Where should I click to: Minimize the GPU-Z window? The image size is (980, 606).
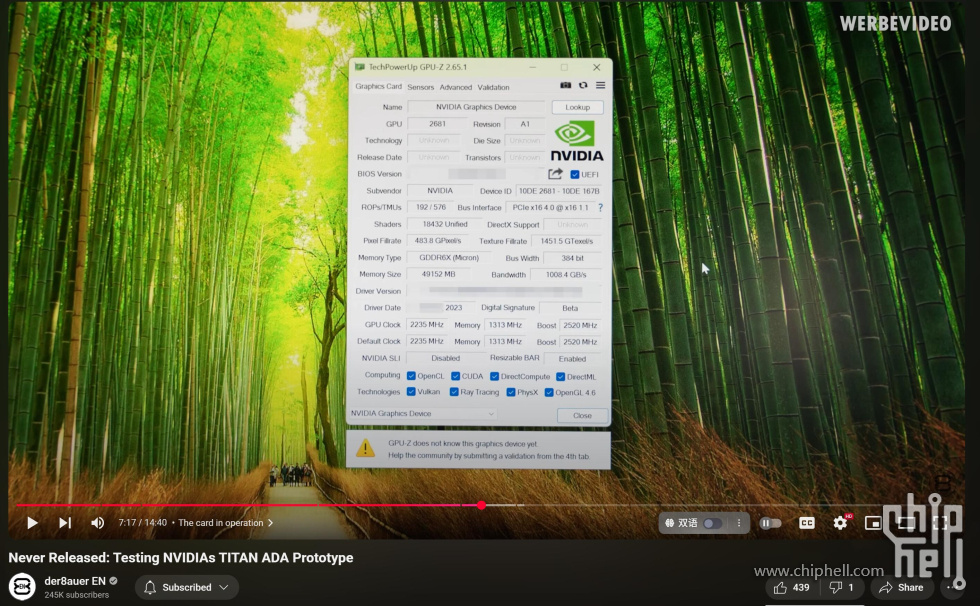pos(532,67)
